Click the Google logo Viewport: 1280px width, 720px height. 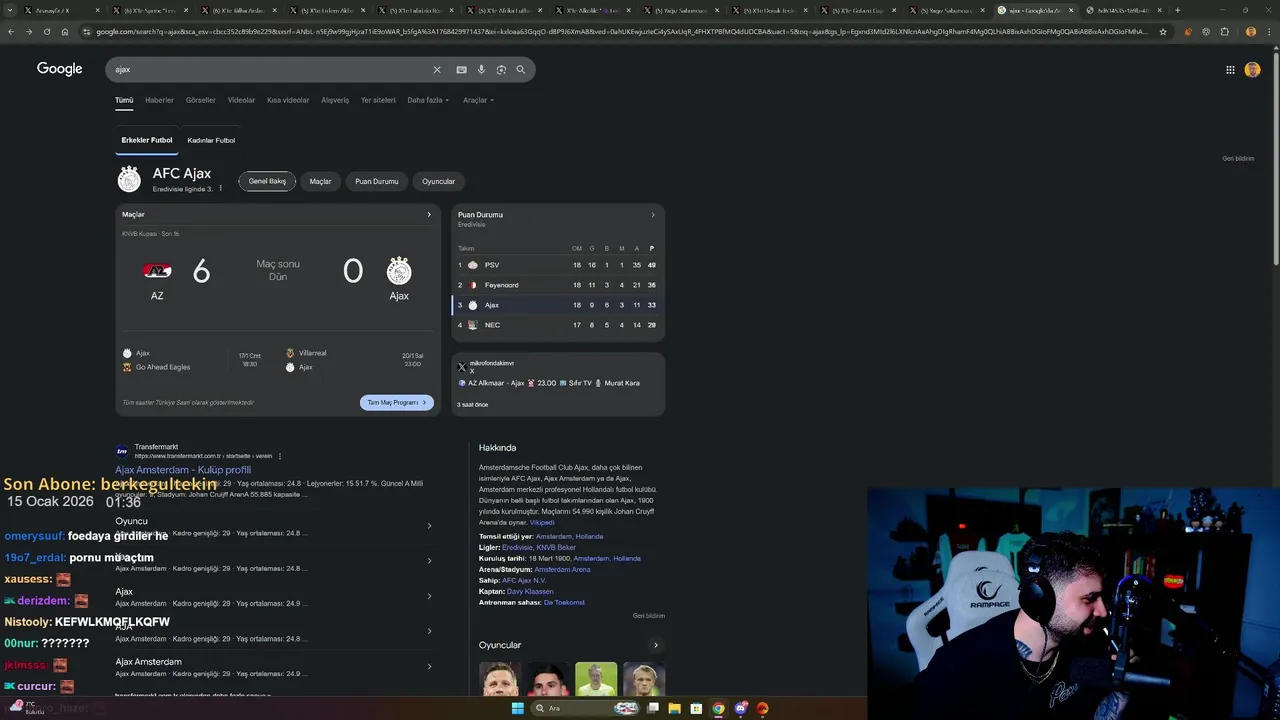point(60,69)
